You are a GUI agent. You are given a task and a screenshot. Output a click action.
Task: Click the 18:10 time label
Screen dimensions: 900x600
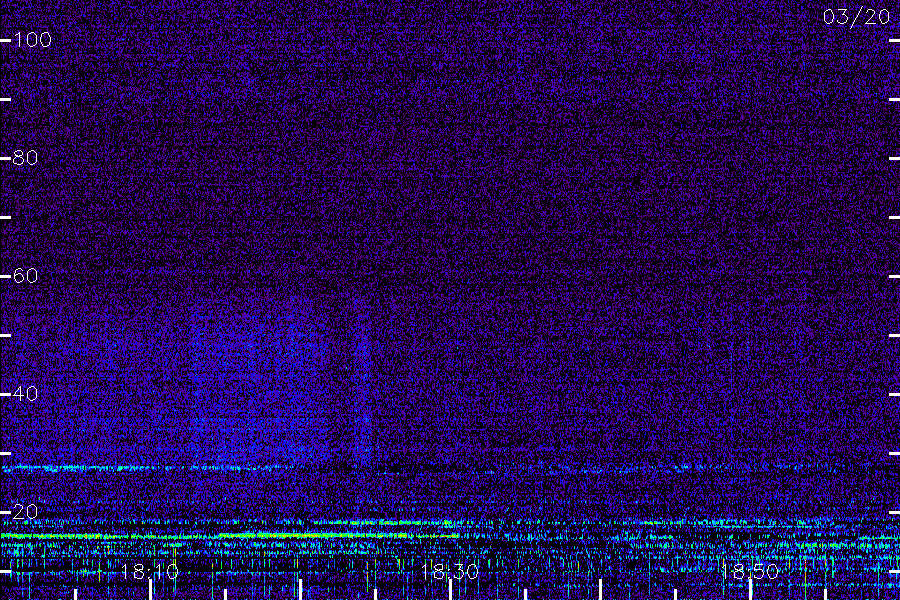(x=150, y=572)
